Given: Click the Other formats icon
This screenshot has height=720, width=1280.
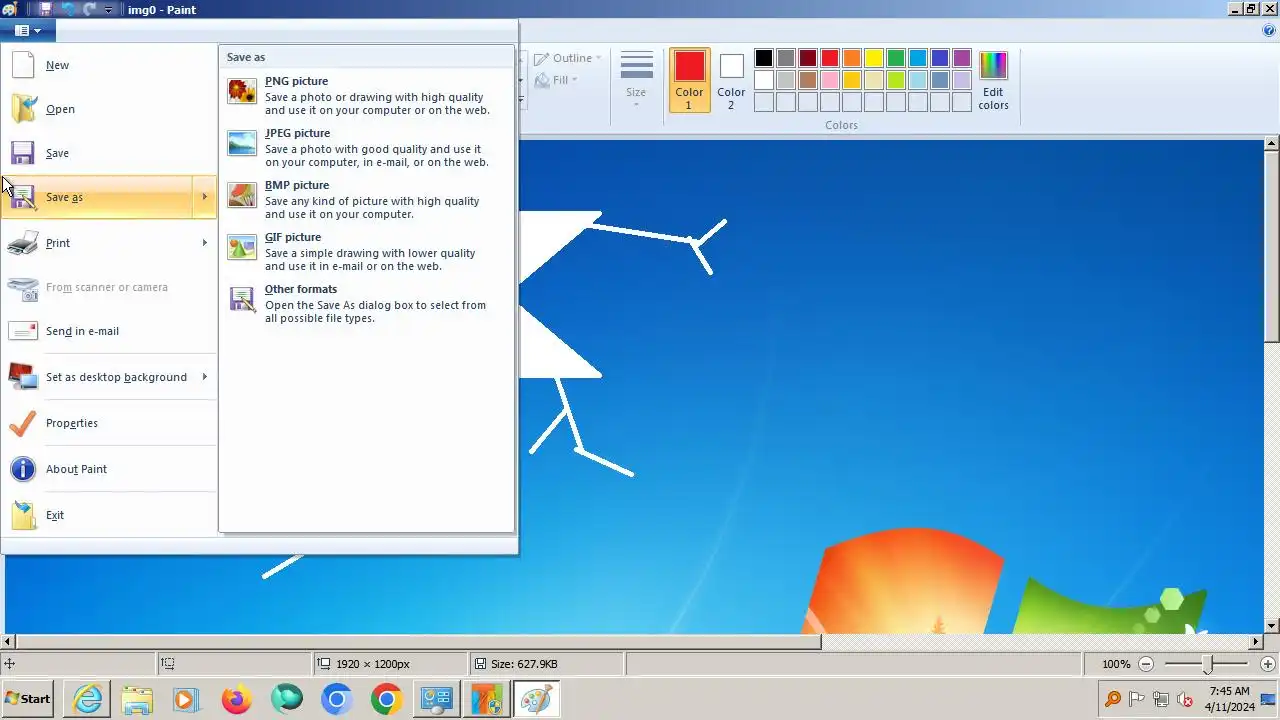Looking at the screenshot, I should [242, 300].
